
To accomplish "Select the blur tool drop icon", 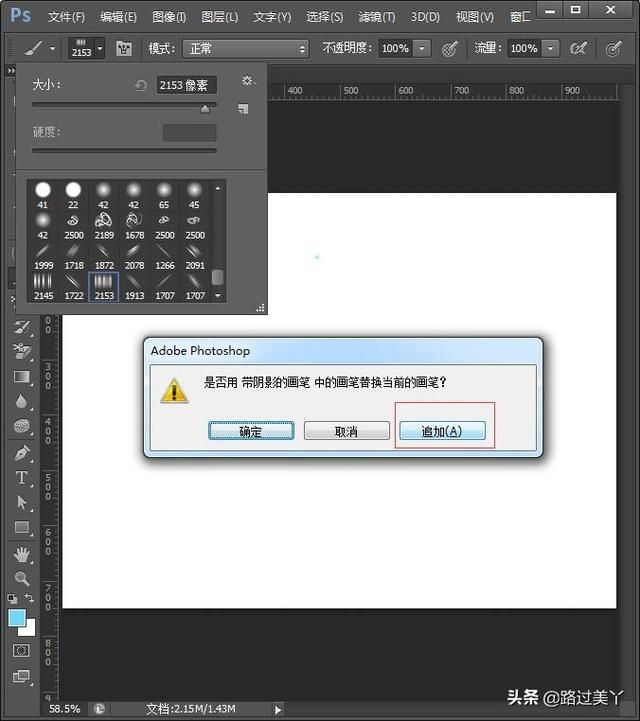I will 21,401.
